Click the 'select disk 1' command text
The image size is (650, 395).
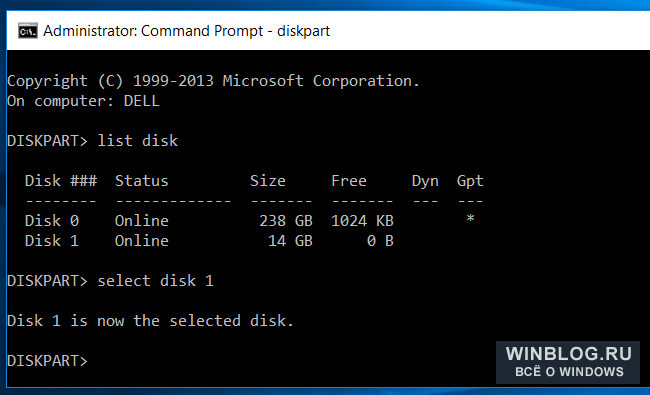pyautogui.click(x=155, y=281)
